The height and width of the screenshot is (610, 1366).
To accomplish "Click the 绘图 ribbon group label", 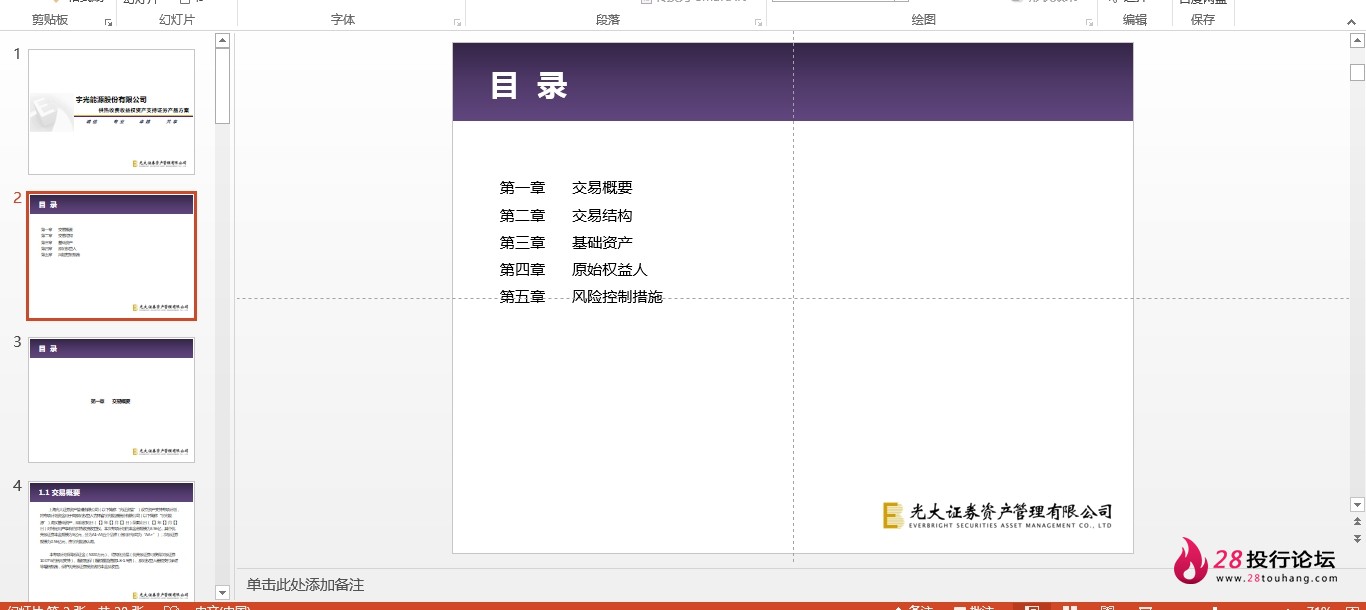I will click(924, 20).
